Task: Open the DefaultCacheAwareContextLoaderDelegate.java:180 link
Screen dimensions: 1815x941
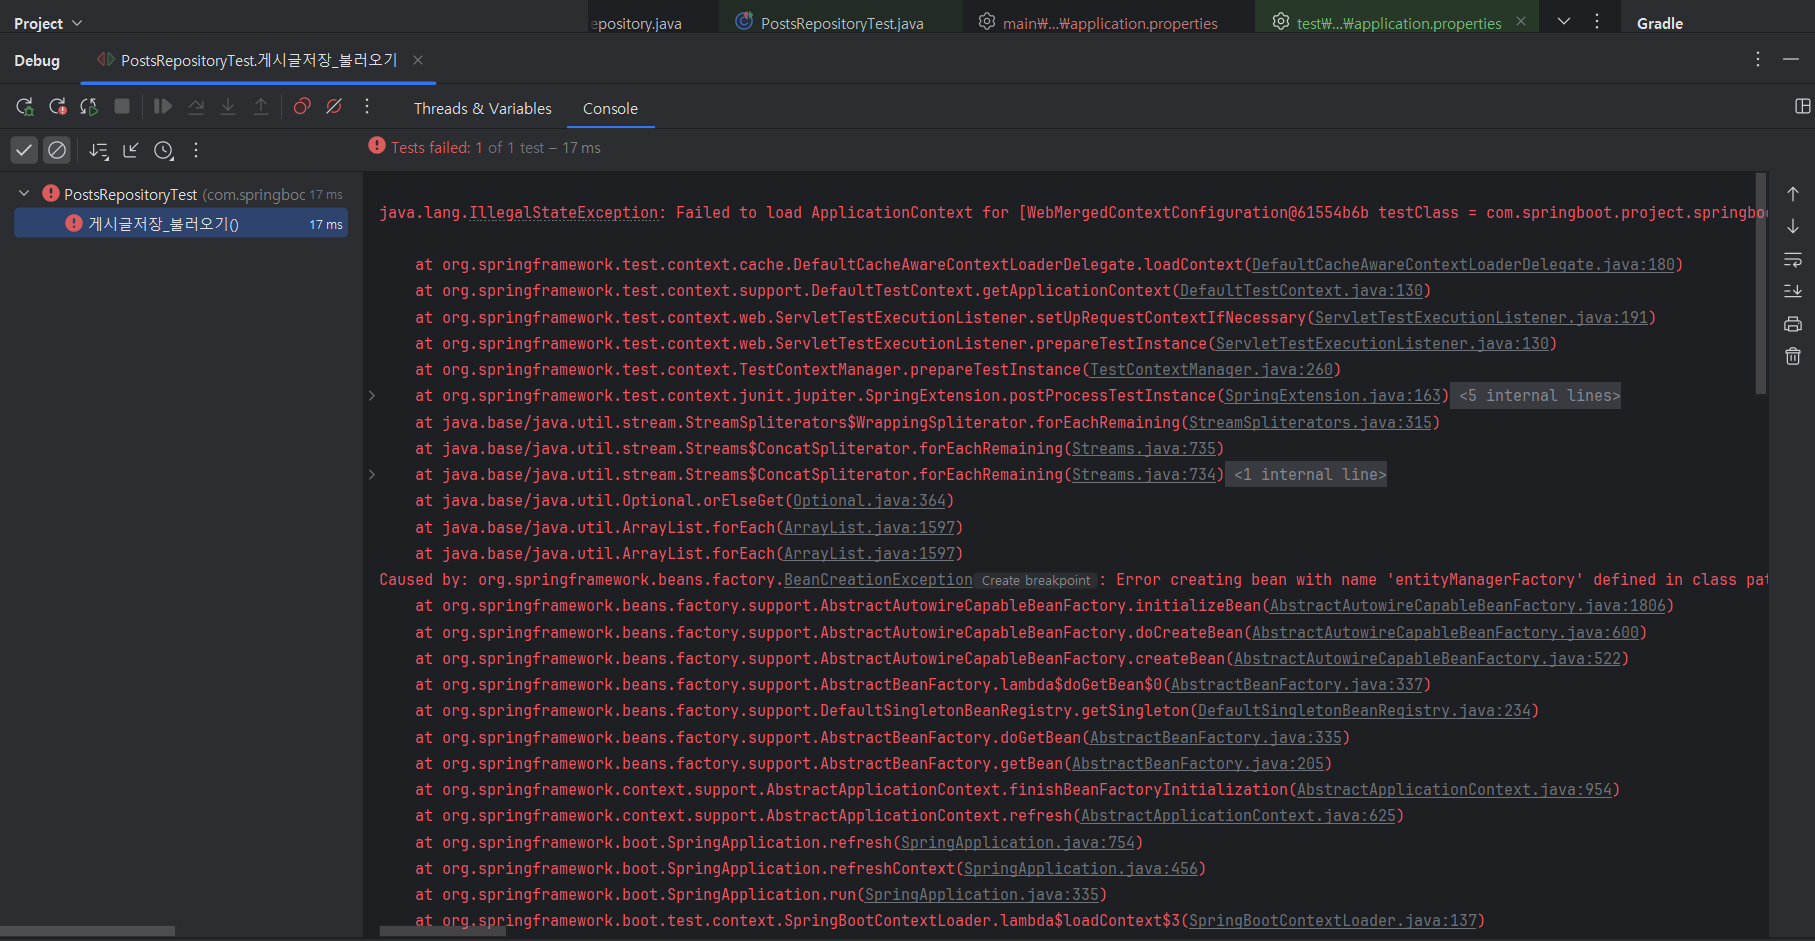Action: [x=1463, y=265]
